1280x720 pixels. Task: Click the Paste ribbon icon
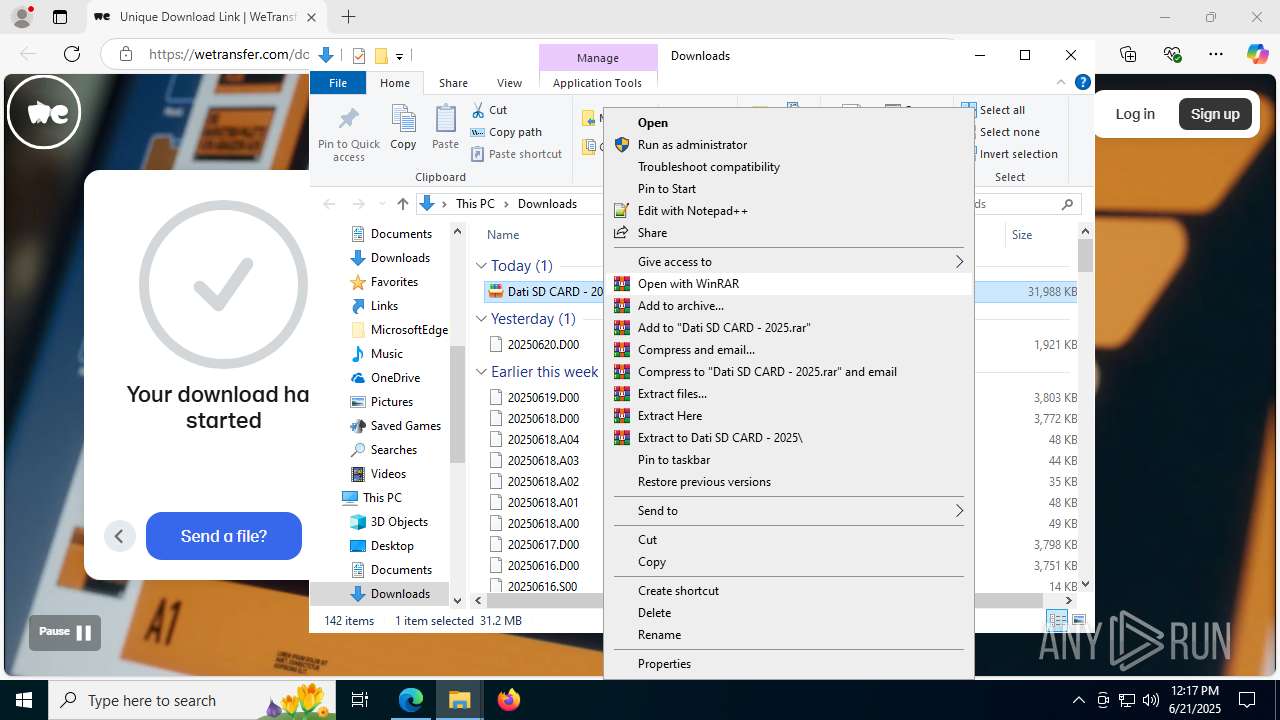click(445, 120)
